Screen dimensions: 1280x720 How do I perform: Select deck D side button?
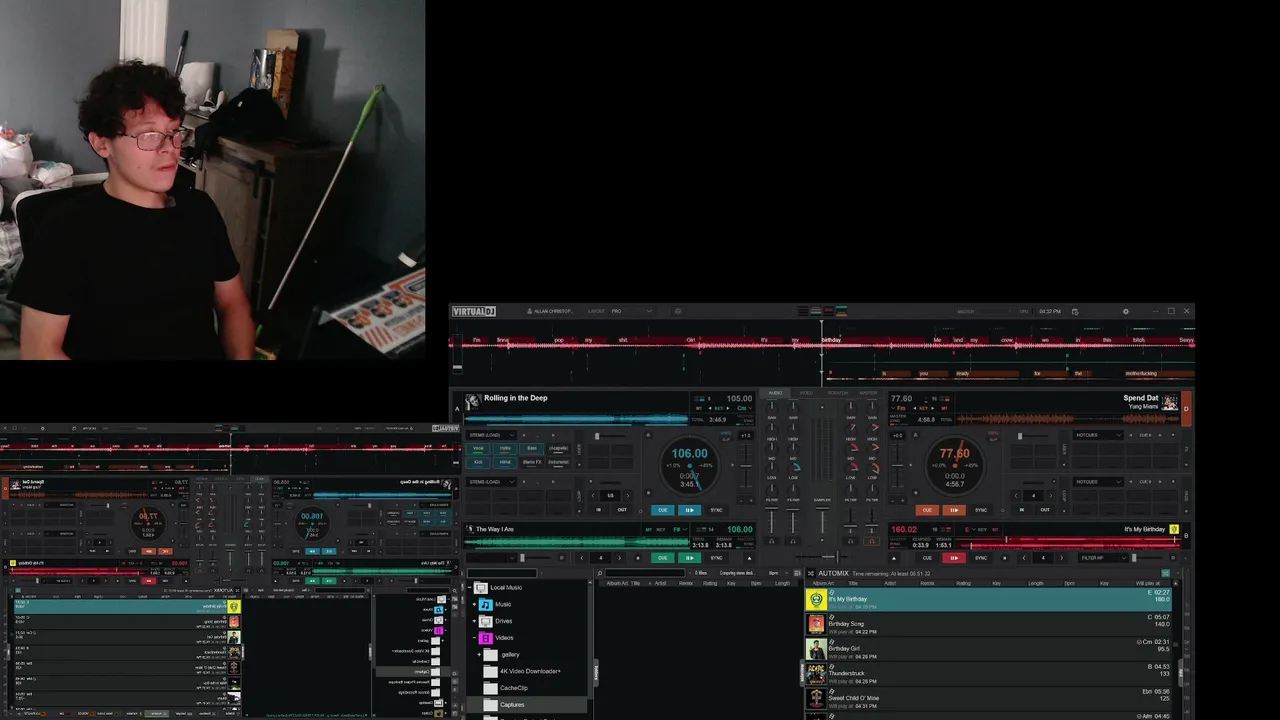coord(1187,409)
